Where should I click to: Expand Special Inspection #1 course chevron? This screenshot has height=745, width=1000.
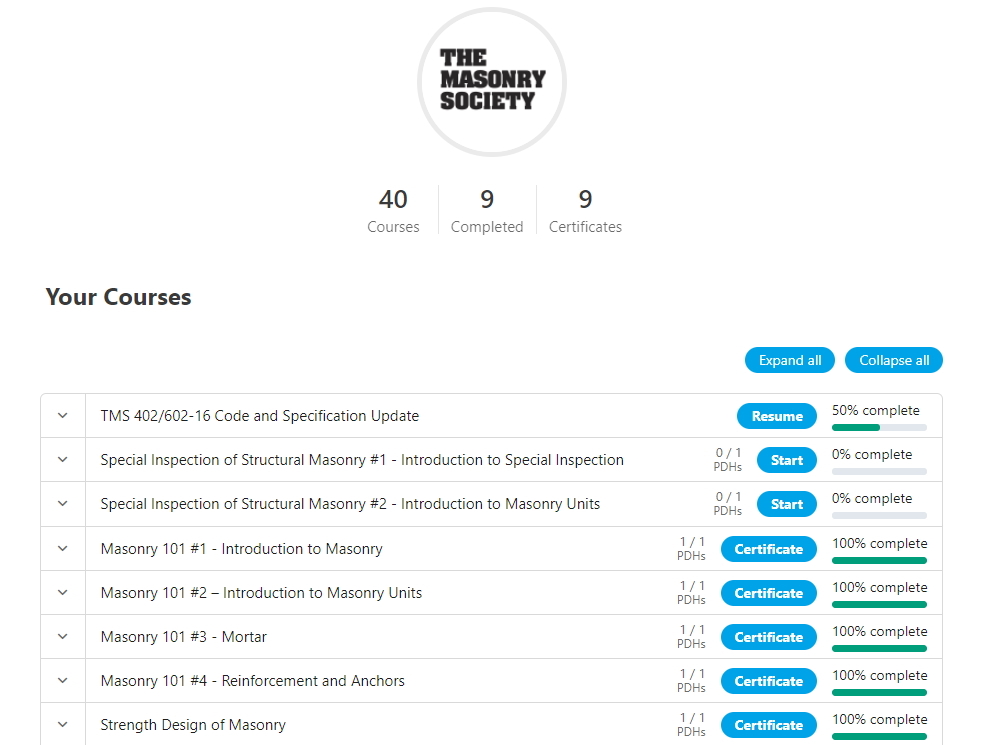(63, 460)
